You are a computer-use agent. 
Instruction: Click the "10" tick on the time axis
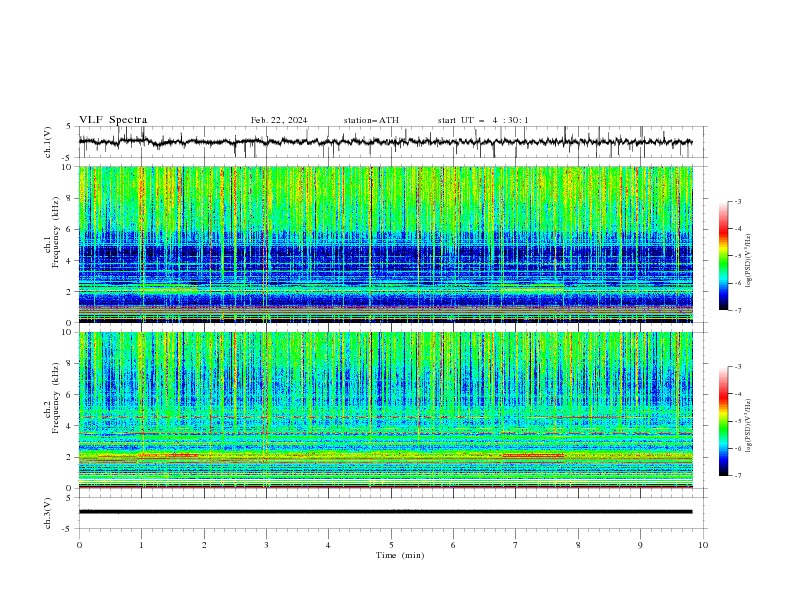[703, 545]
